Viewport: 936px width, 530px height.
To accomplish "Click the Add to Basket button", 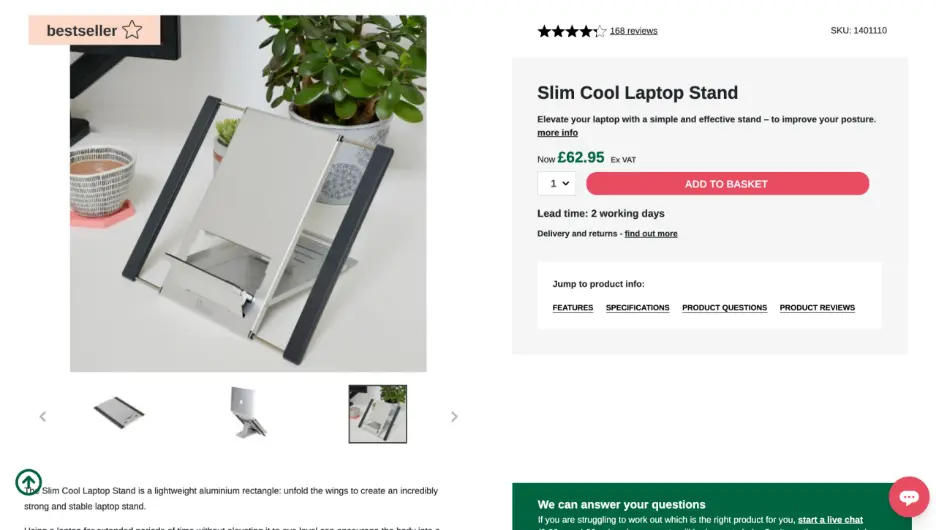I will (x=727, y=184).
